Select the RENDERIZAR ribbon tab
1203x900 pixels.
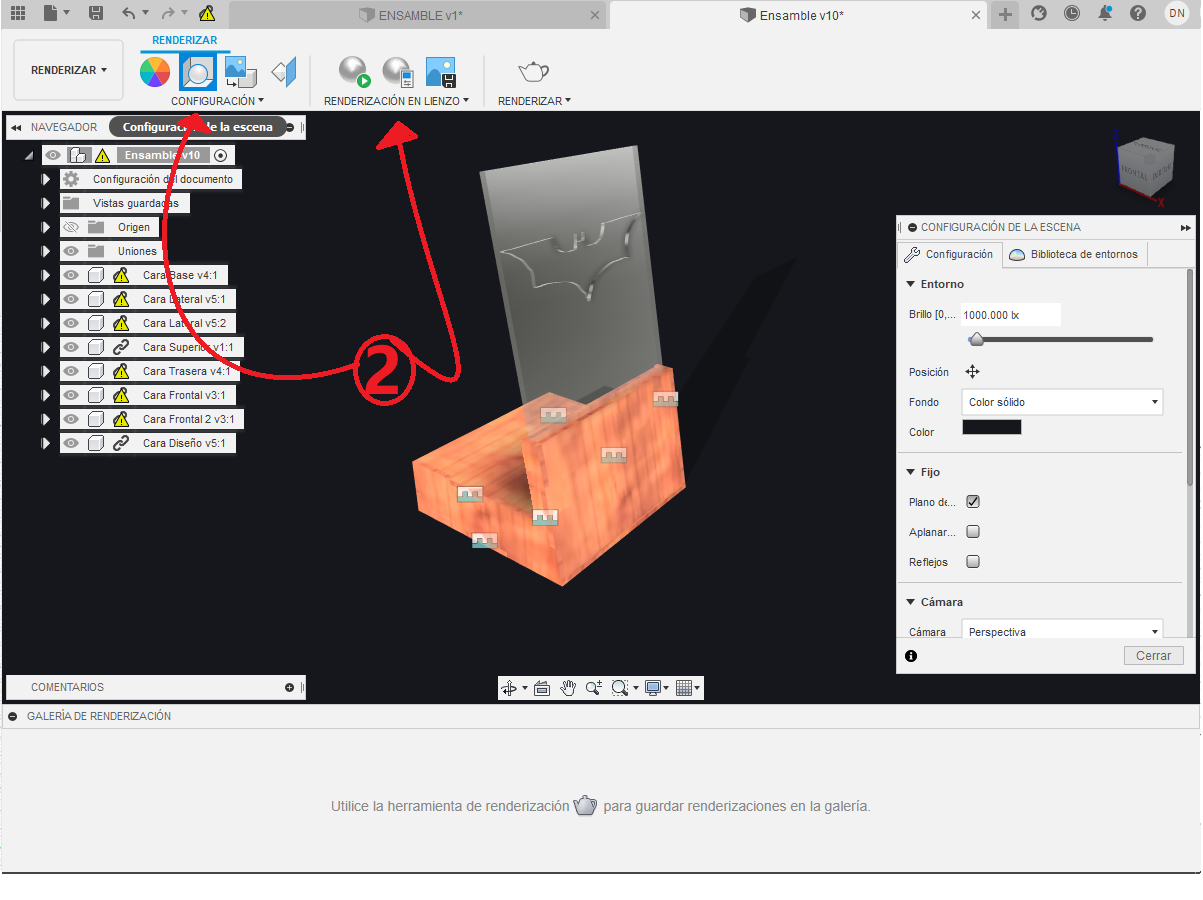[184, 40]
